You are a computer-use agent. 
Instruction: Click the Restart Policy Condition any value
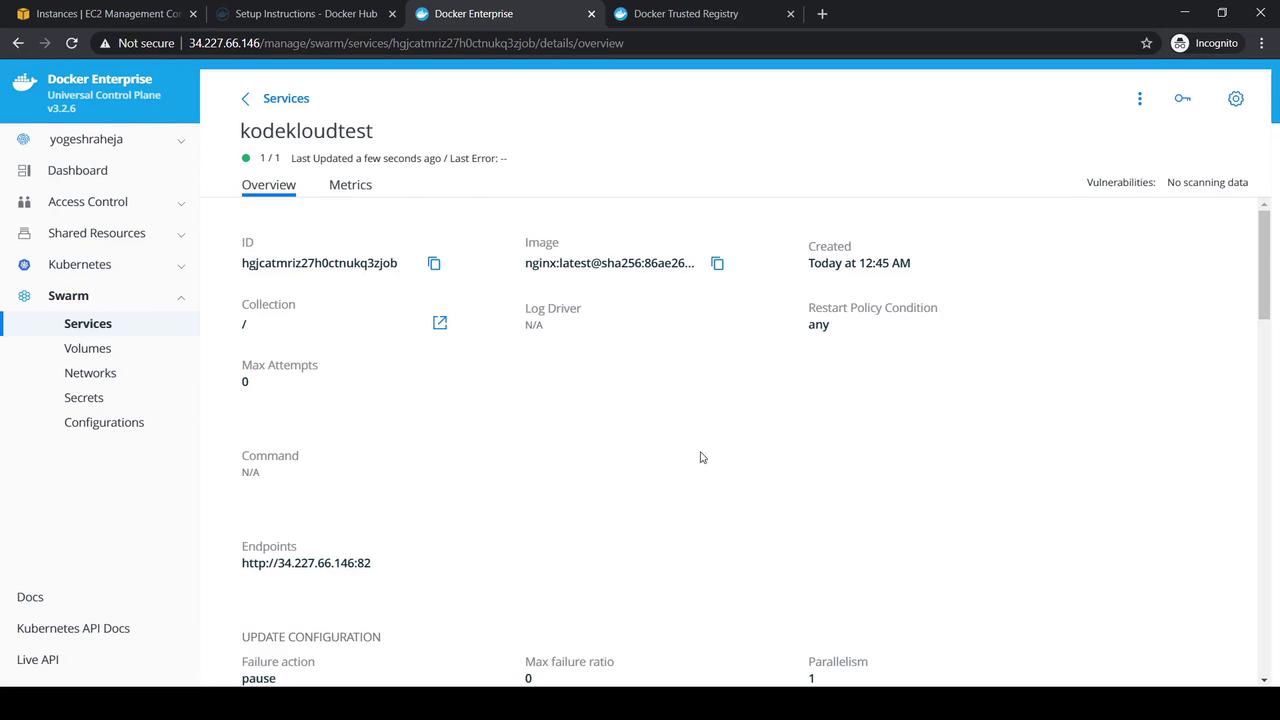pos(819,324)
